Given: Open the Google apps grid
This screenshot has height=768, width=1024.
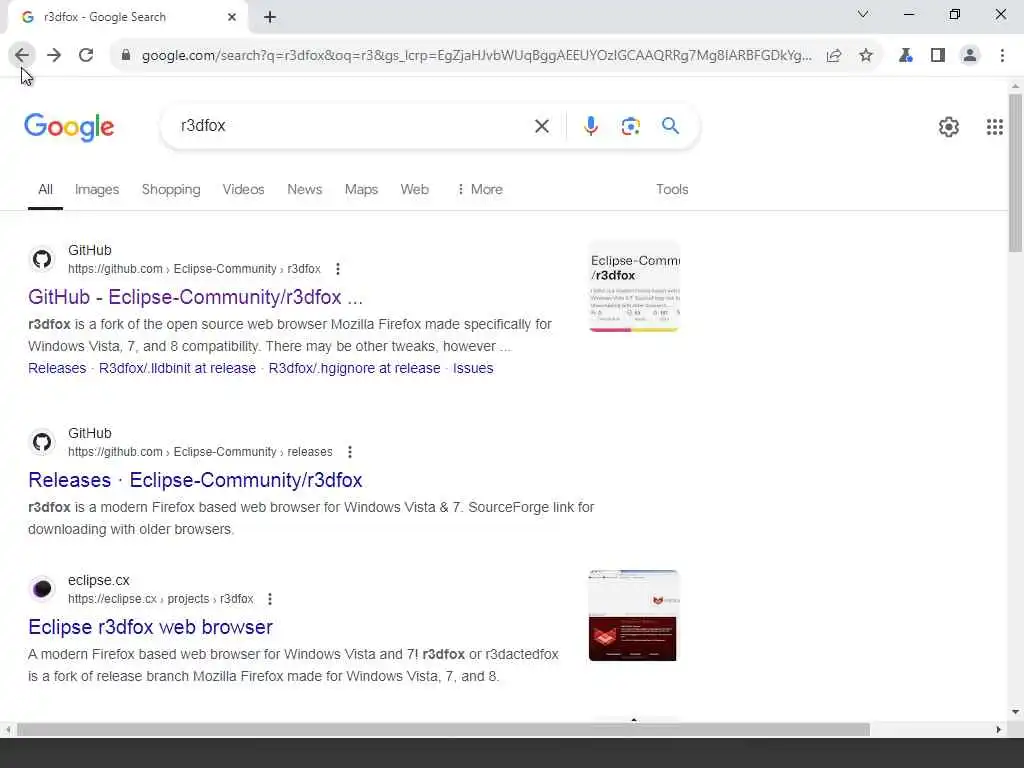Looking at the screenshot, I should pos(995,127).
